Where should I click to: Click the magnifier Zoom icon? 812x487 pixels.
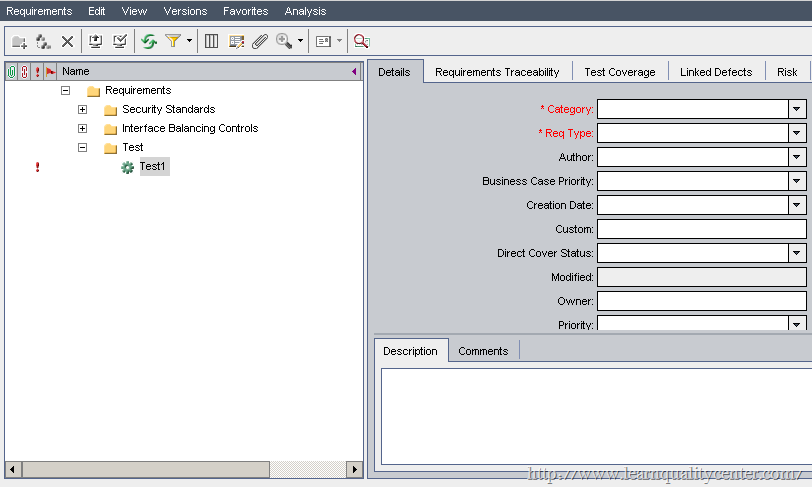[284, 41]
